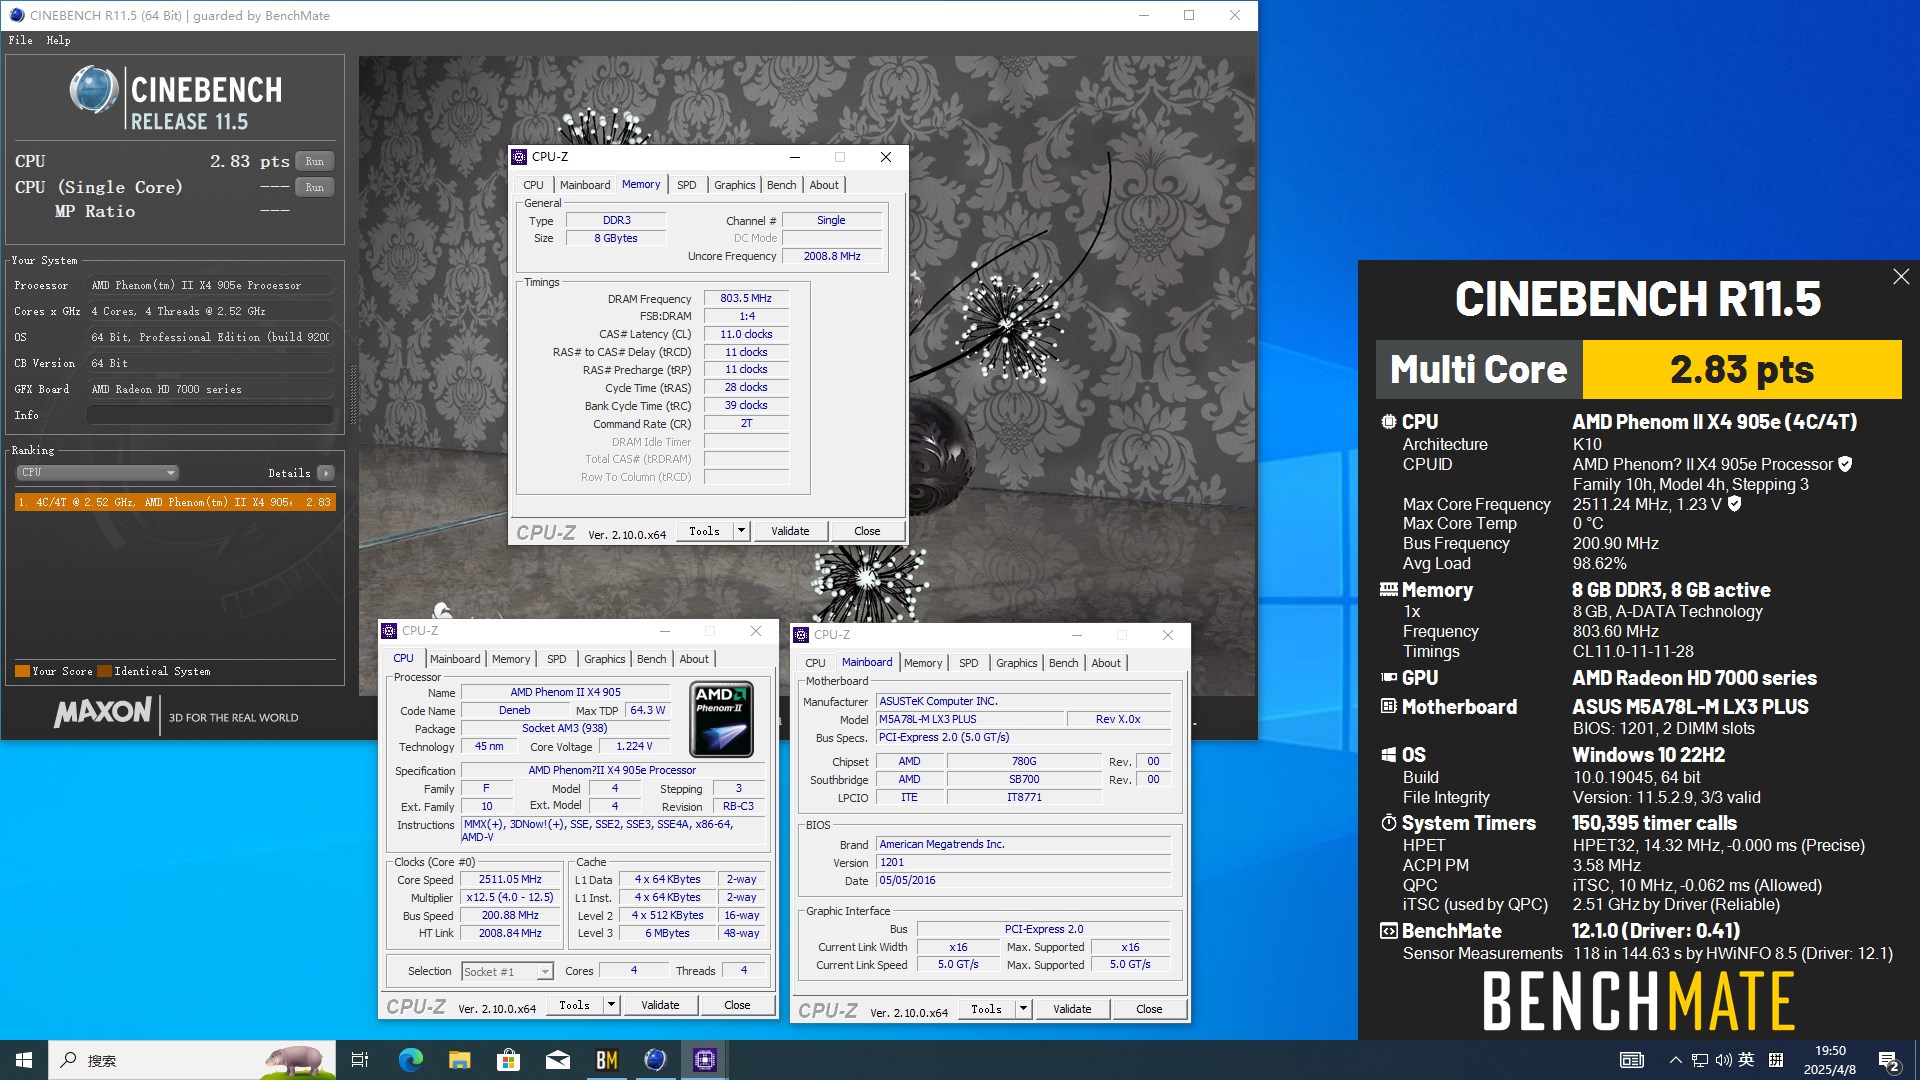Switch to BenchMate taskbar icon
This screenshot has width=1920, height=1080.
pos(606,1060)
